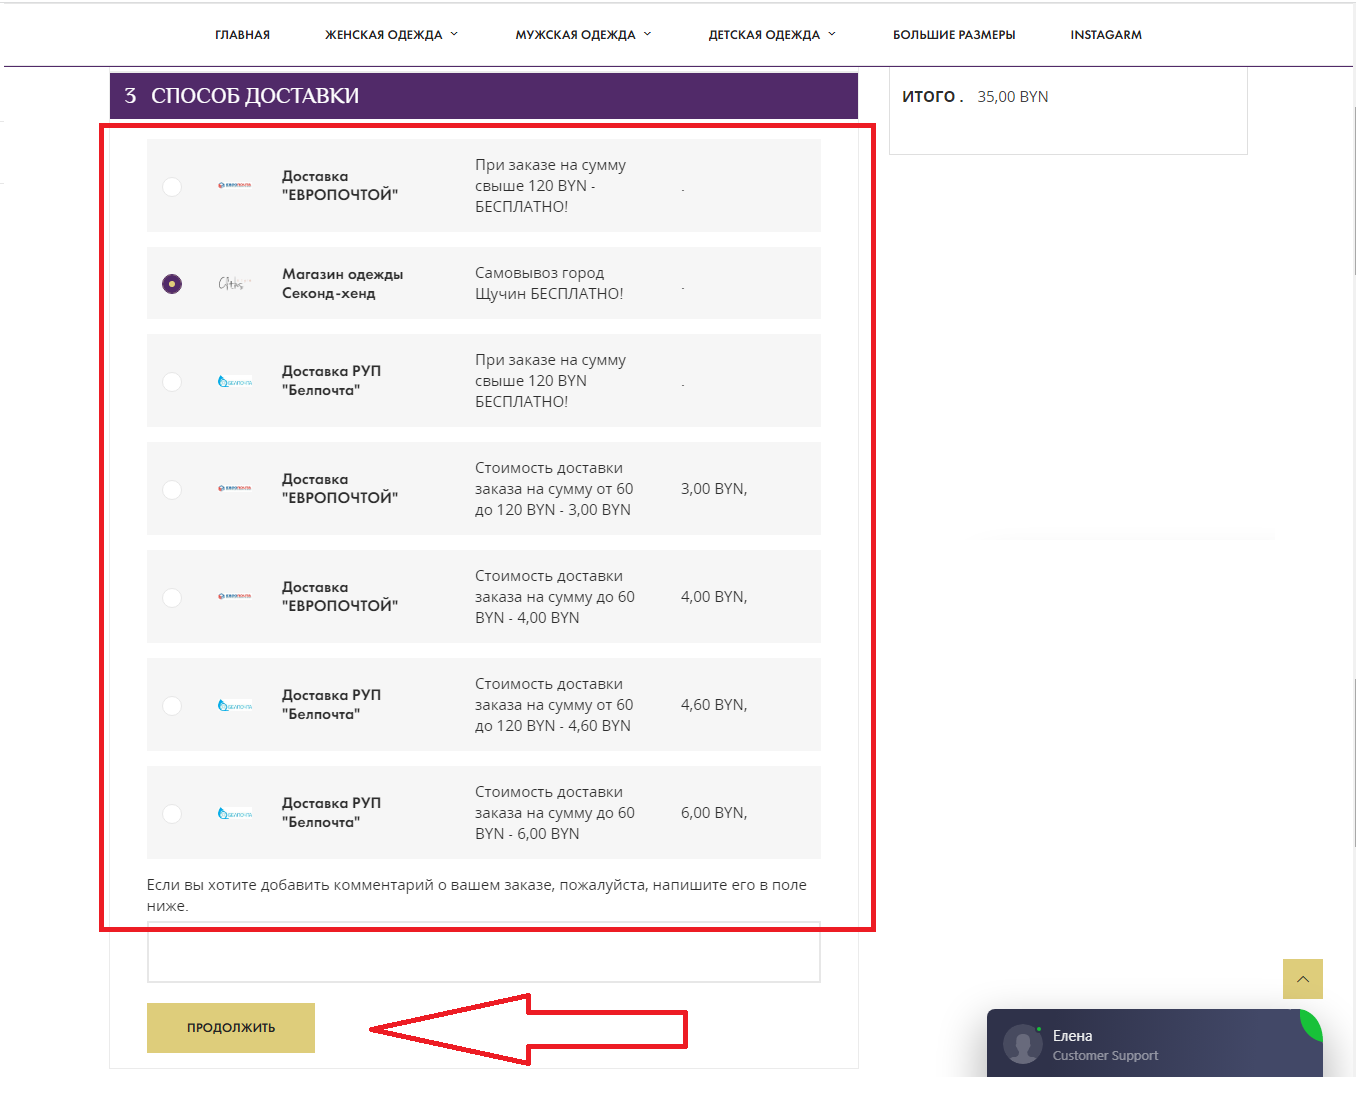Click the scroll-to-top arrow button
Viewport: 1356px width, 1118px height.
pyautogui.click(x=1302, y=979)
